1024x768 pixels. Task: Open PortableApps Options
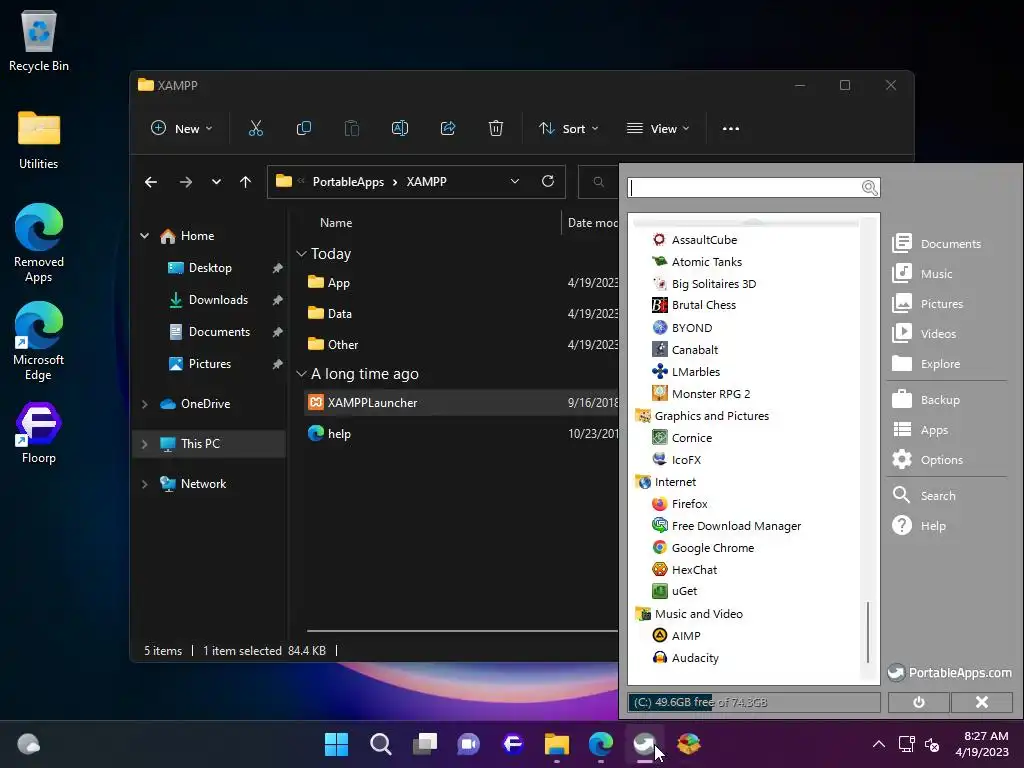[x=927, y=460]
